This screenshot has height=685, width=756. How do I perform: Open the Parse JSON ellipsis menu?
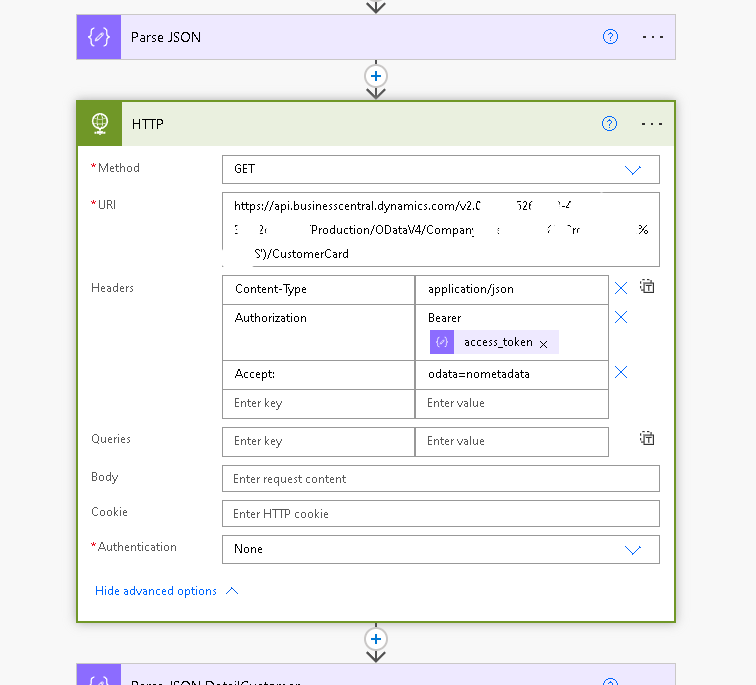tap(652, 37)
